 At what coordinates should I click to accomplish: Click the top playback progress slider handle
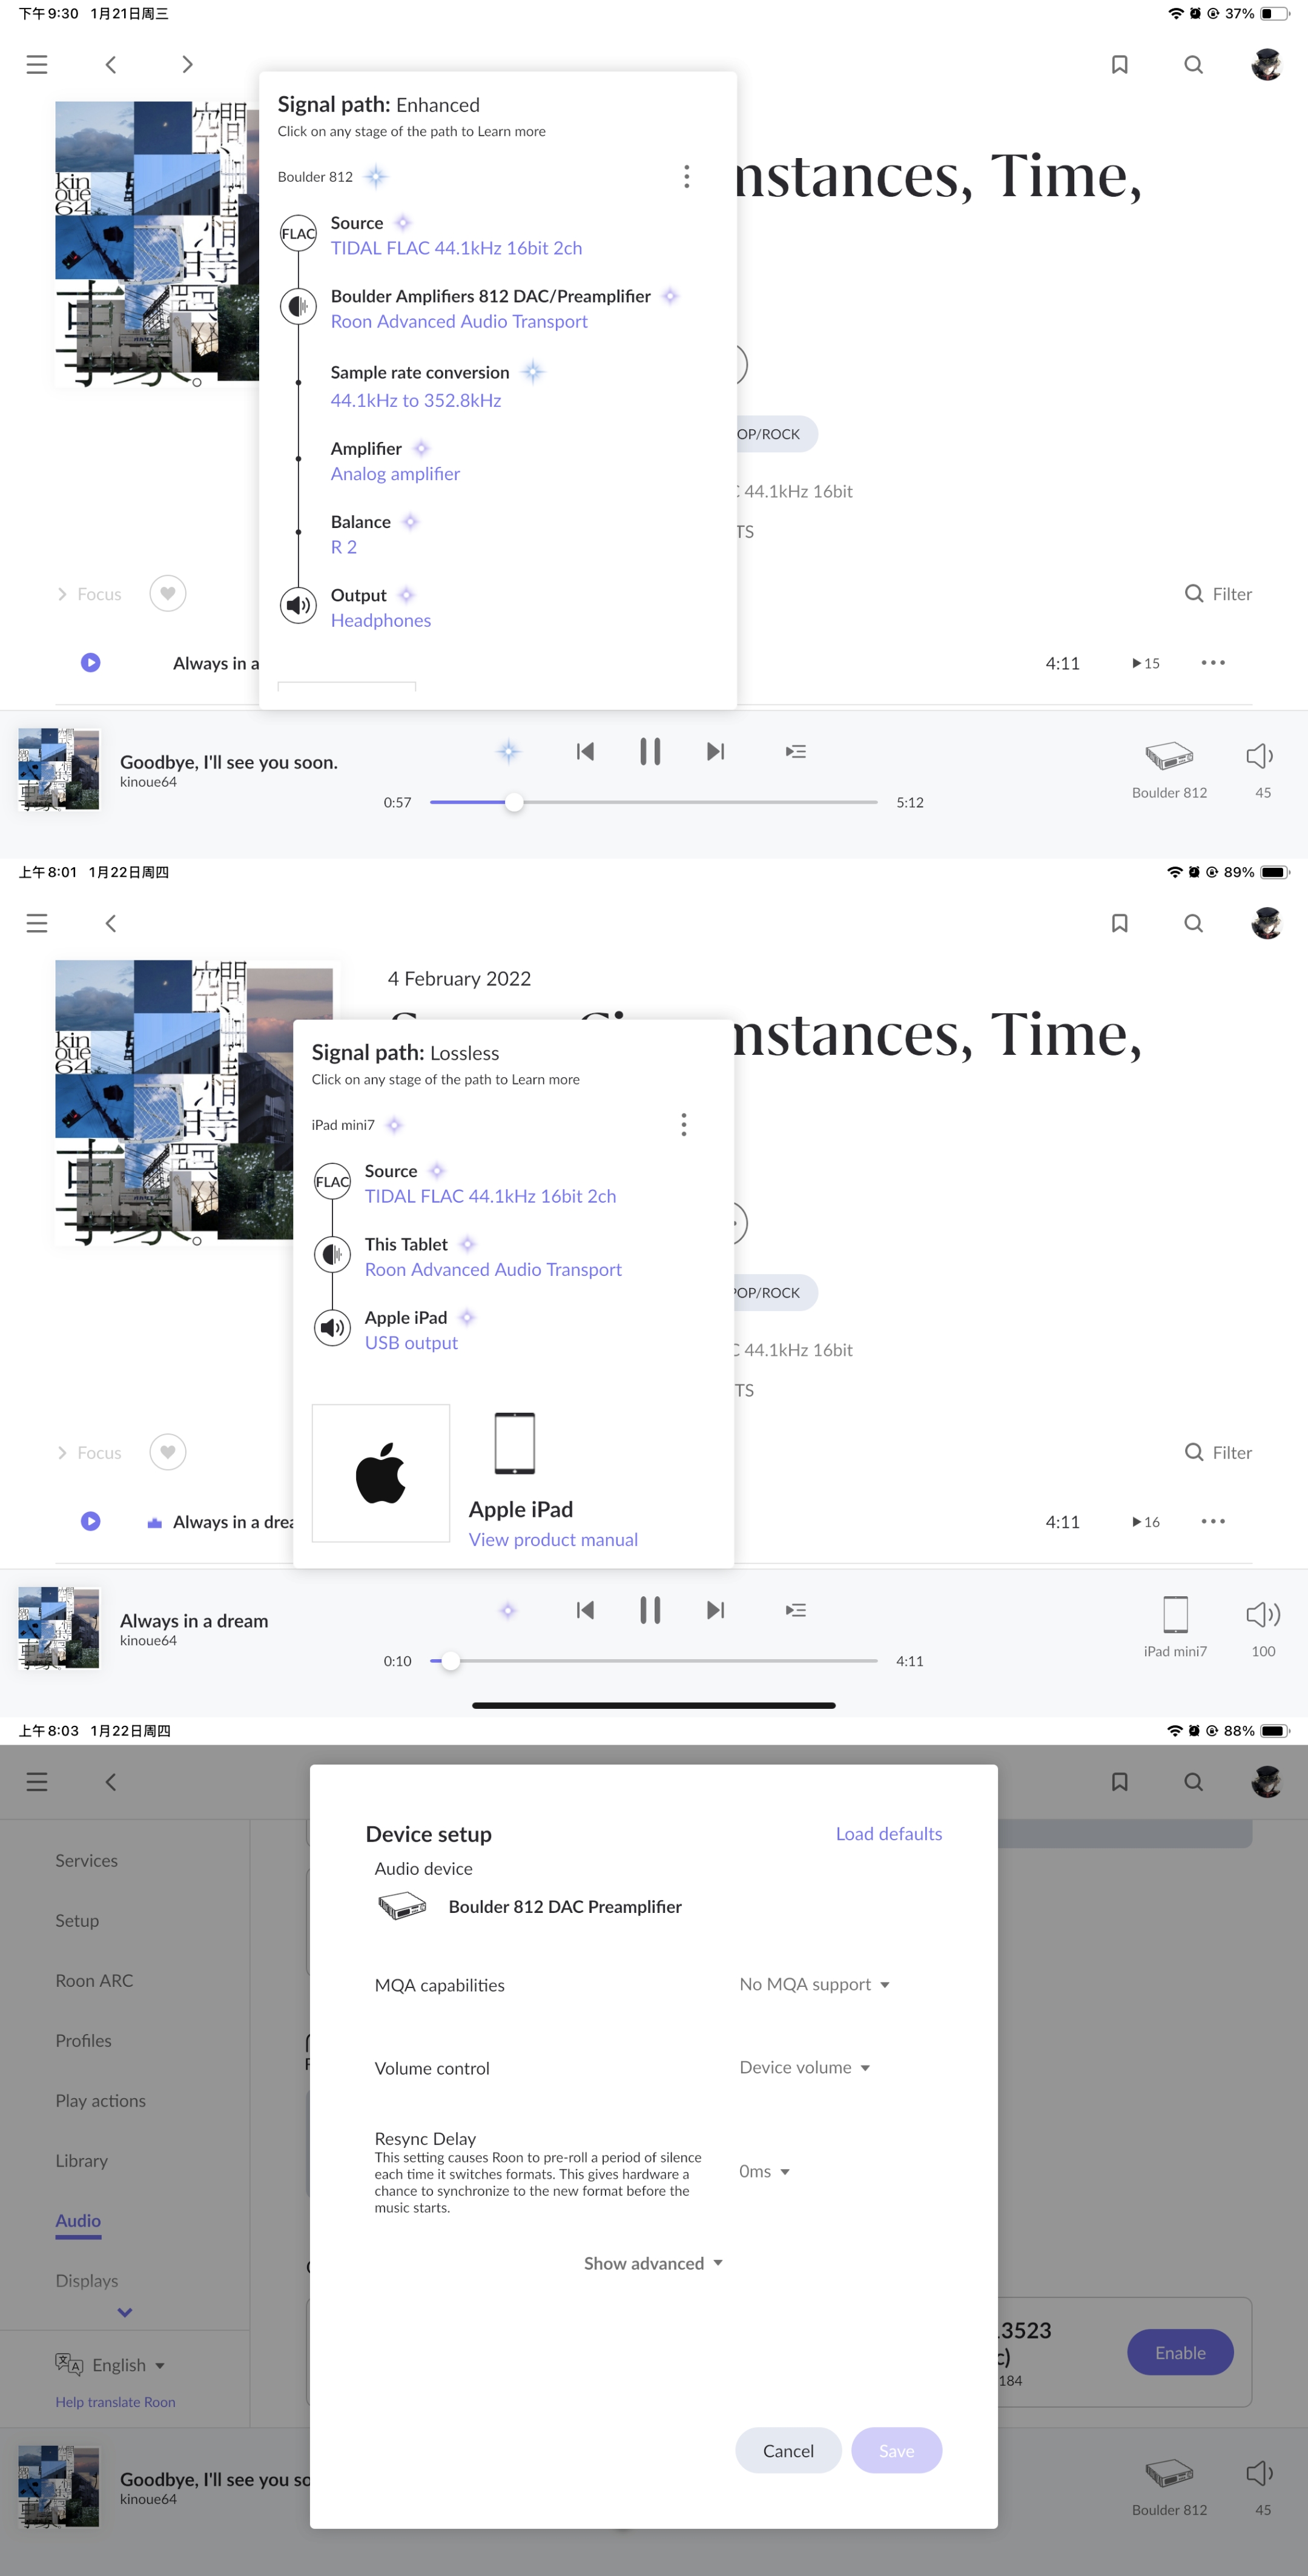point(514,802)
